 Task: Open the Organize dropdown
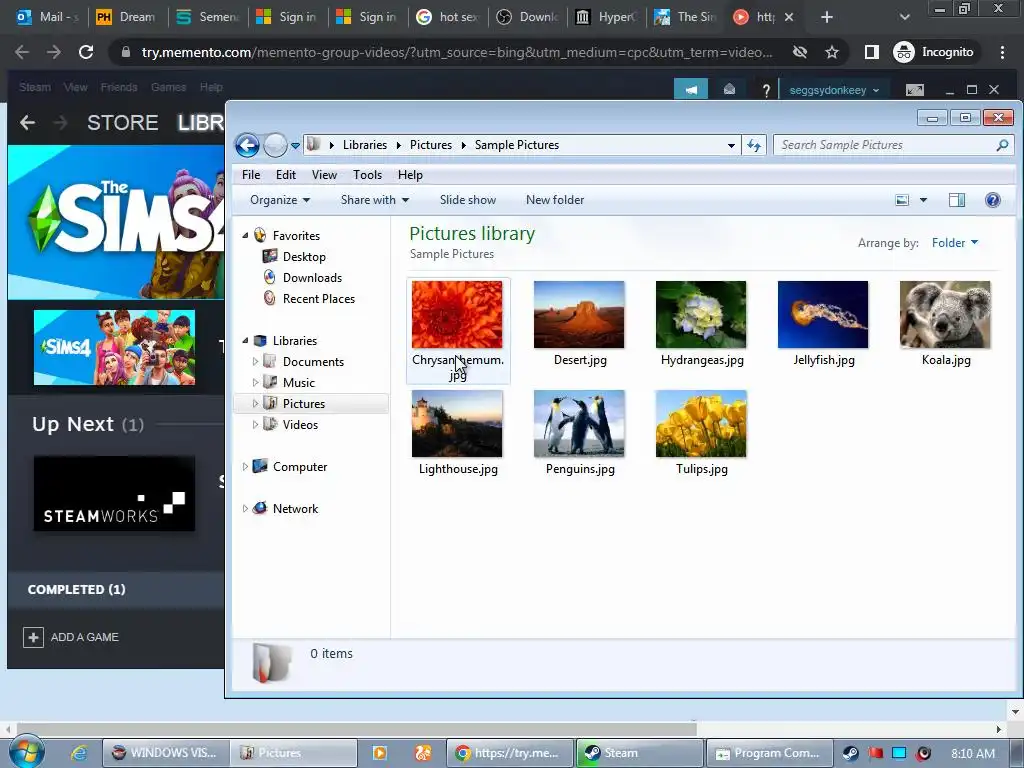tap(280, 200)
